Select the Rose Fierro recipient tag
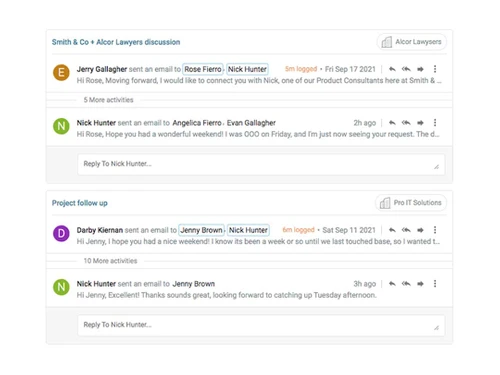This screenshot has width=500, height=375. click(203, 69)
